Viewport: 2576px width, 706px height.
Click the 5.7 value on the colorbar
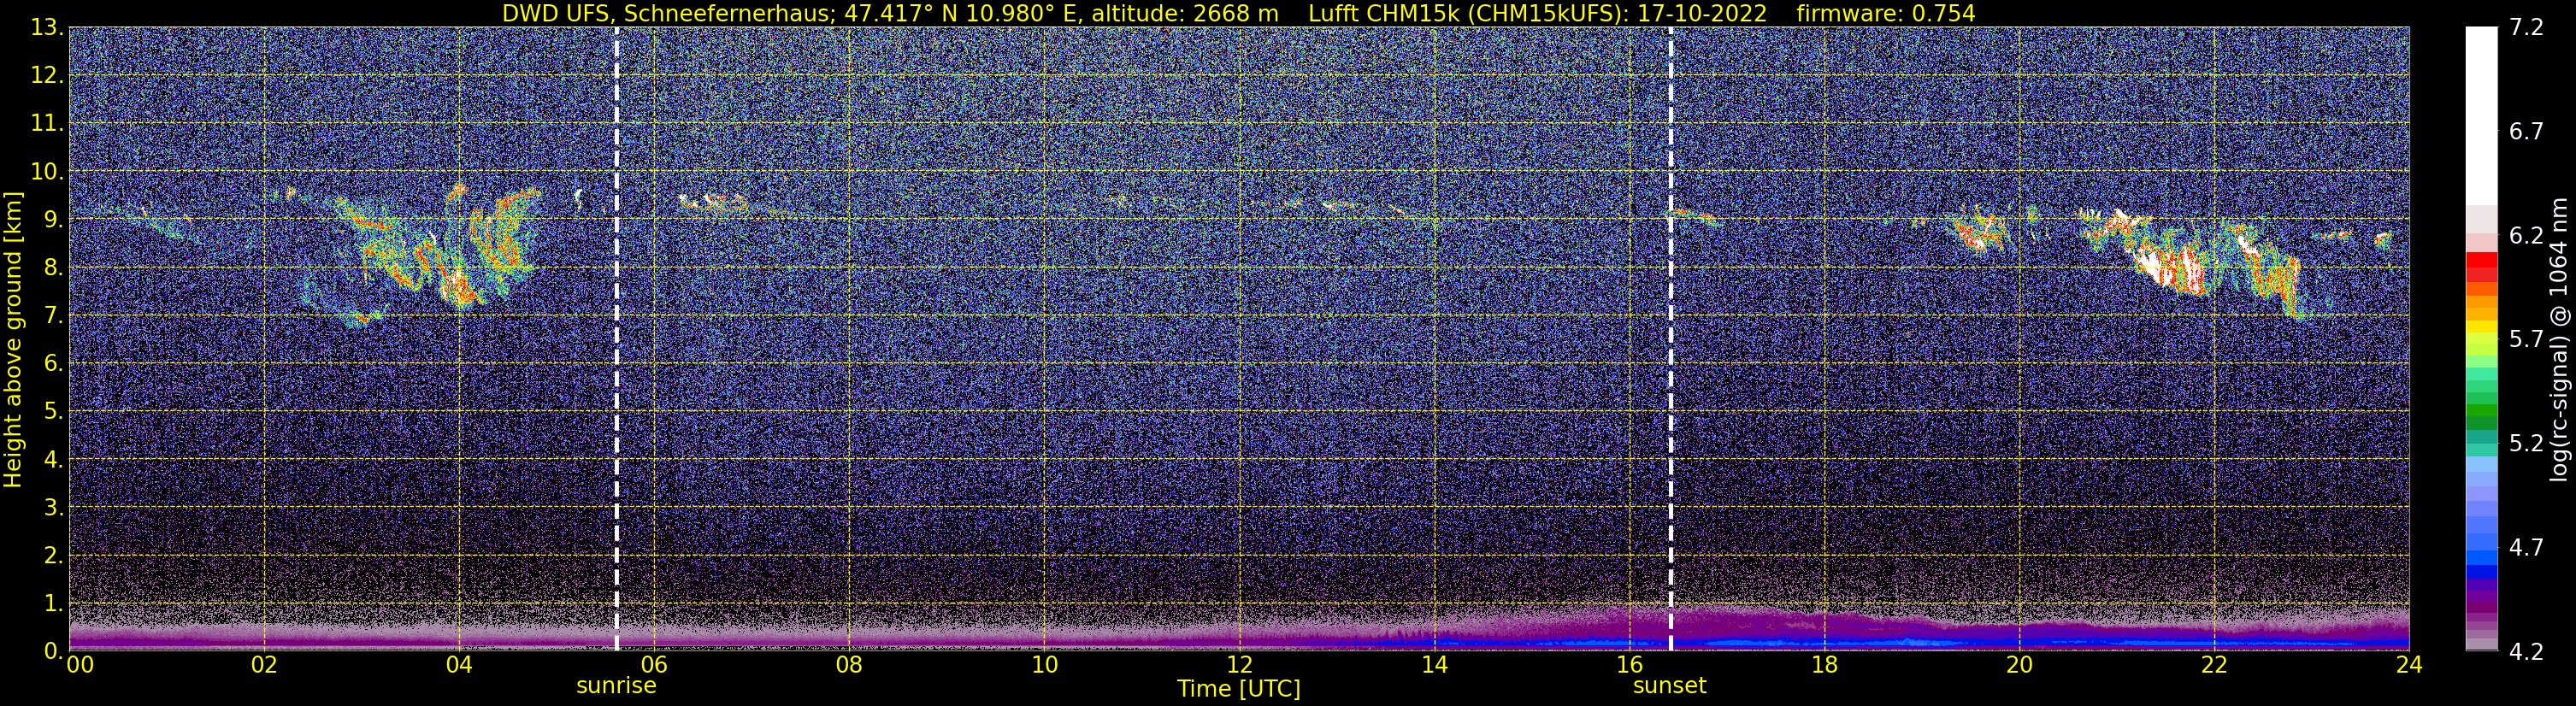2526,340
